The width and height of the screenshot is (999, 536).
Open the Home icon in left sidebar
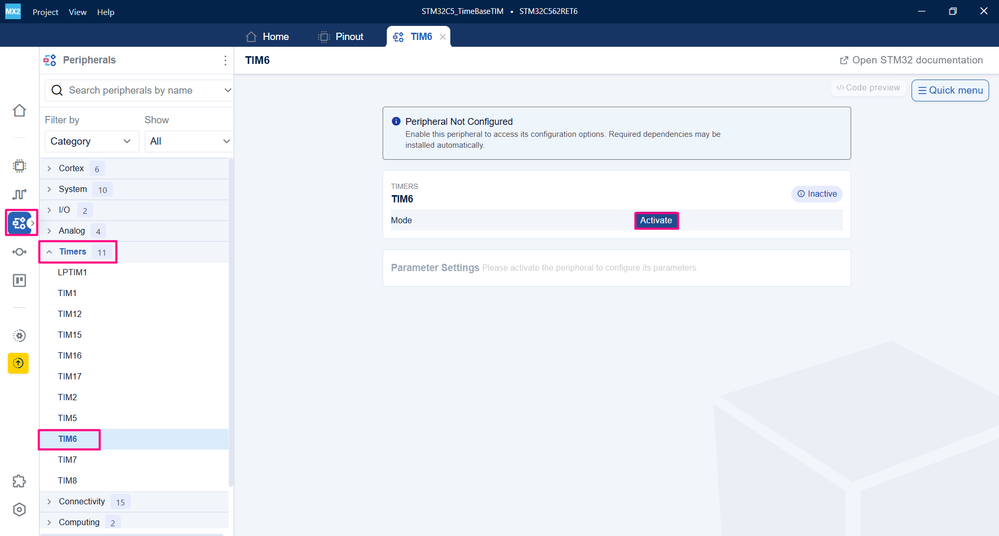click(19, 110)
